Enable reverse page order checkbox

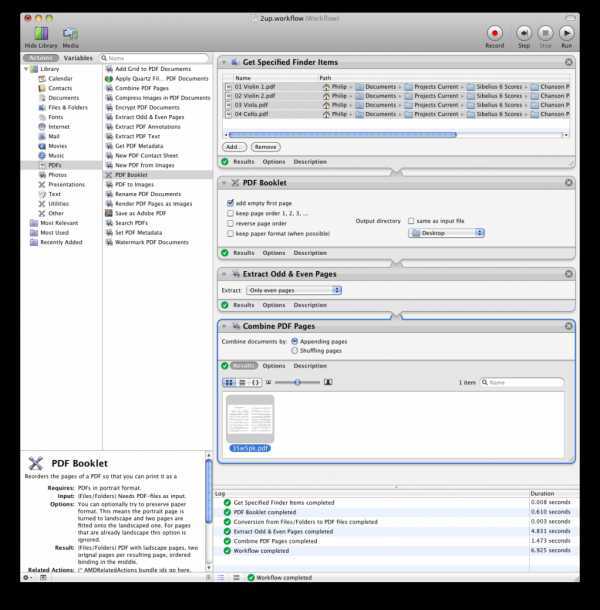click(x=230, y=223)
